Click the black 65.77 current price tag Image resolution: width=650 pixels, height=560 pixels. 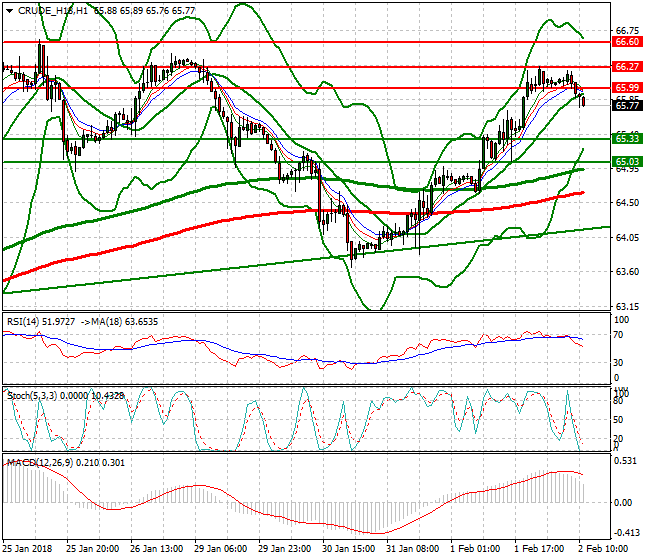point(627,105)
